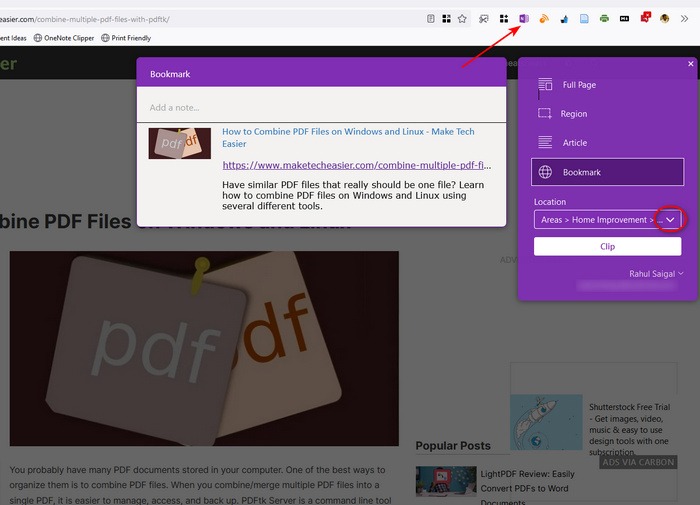Click the QR grid icon in address bar
The width and height of the screenshot is (700, 505).
coord(446,19)
